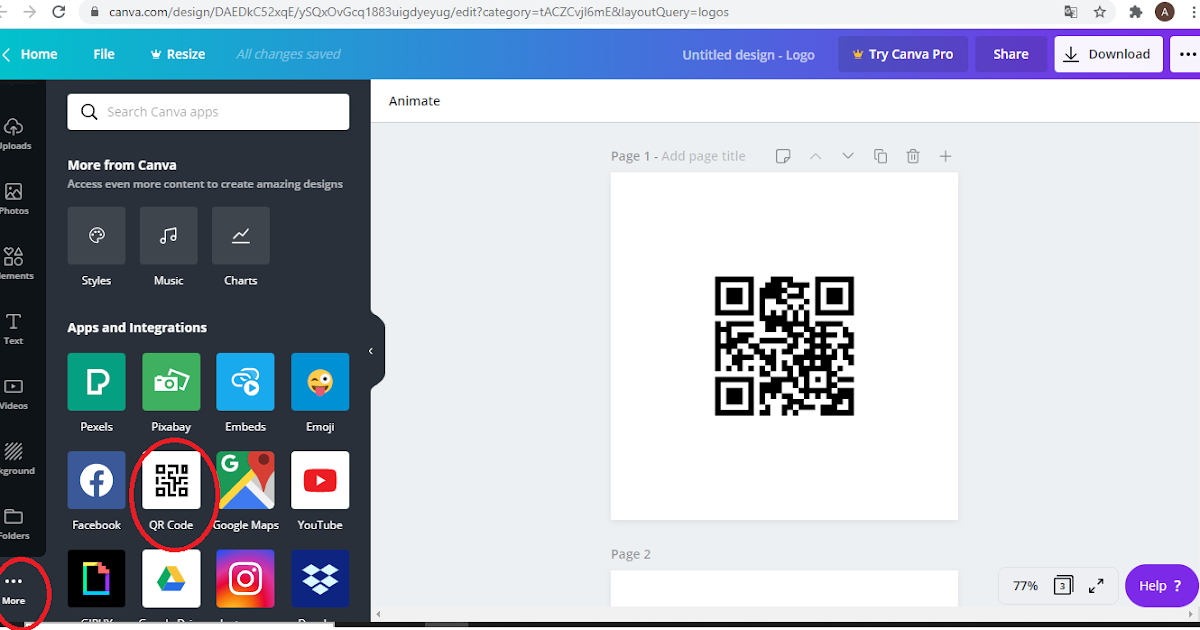Open the Background side panel
This screenshot has height=630, width=1200.
14,459
